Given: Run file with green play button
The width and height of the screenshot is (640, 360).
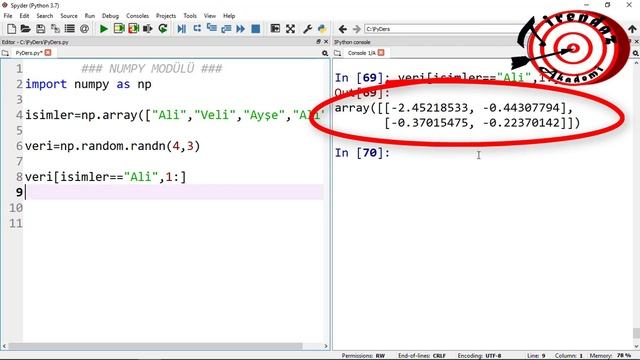Looking at the screenshot, I should (104, 29).
